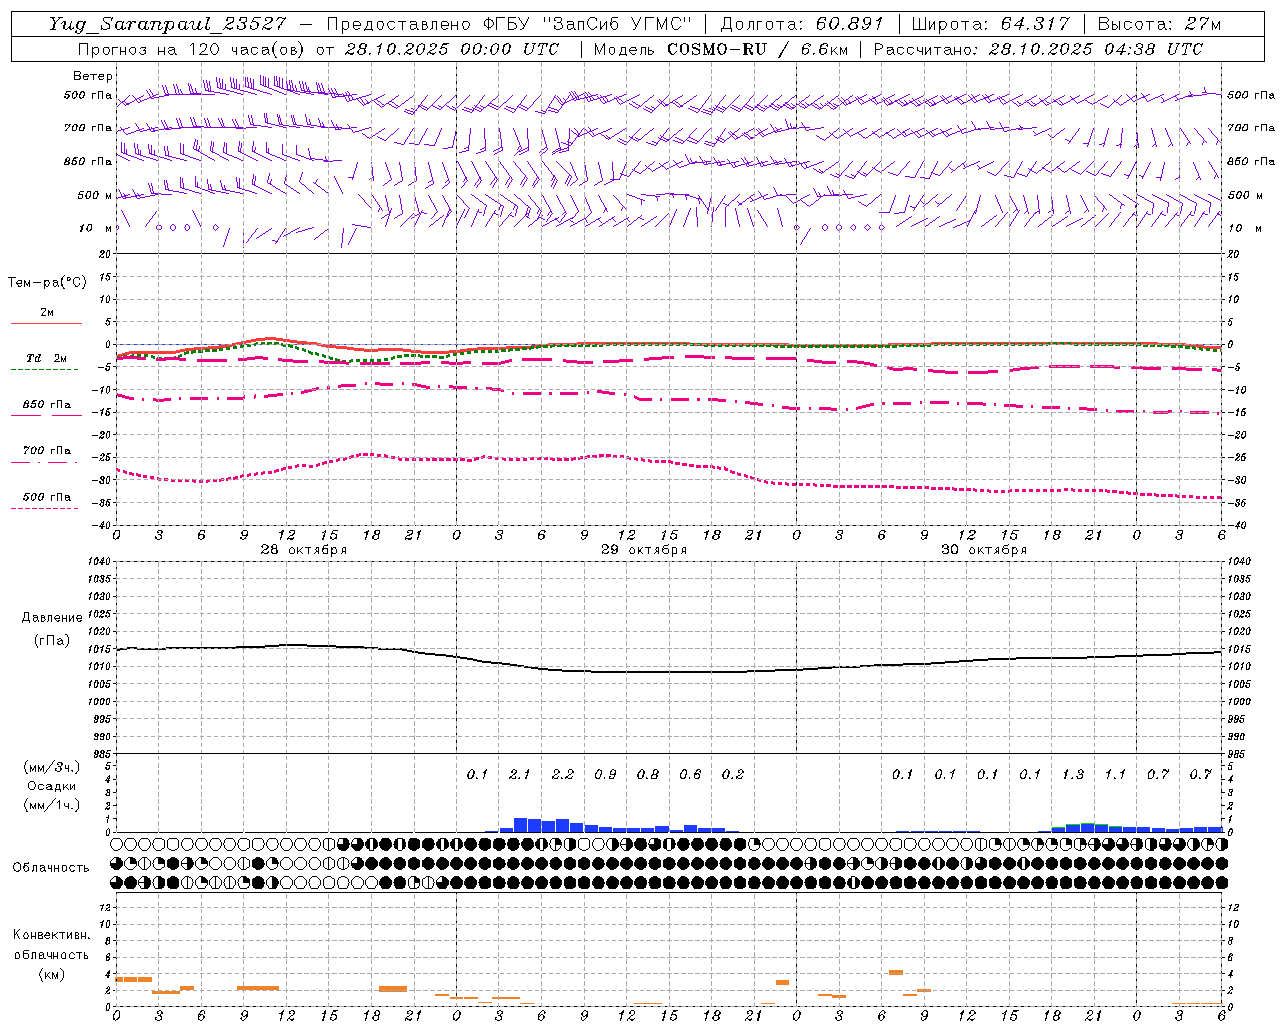Viewport: 1280px width, 1024px height.
Task: Select the 10 м wind level label on right
Action: 1245,228
